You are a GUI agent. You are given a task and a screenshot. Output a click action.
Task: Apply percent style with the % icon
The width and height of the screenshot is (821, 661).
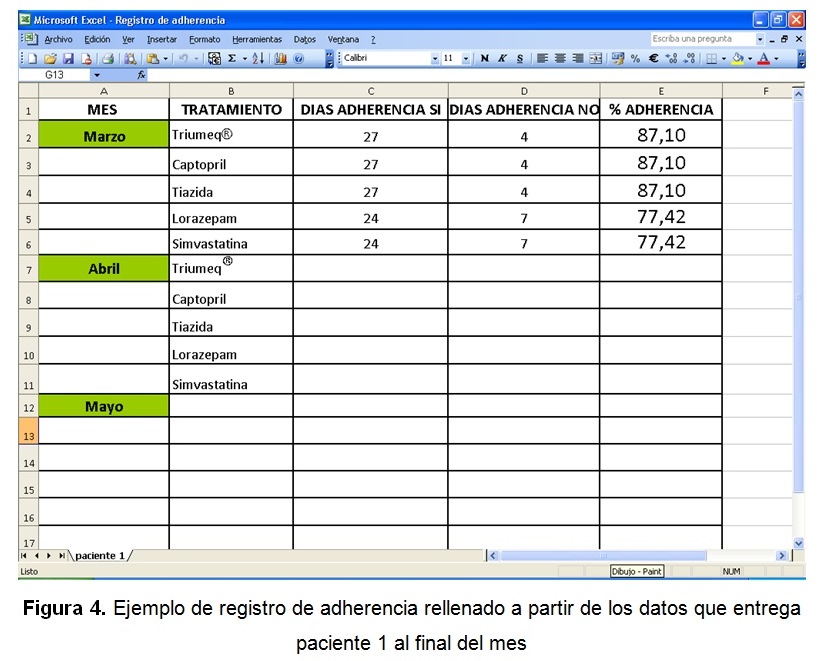(x=635, y=58)
